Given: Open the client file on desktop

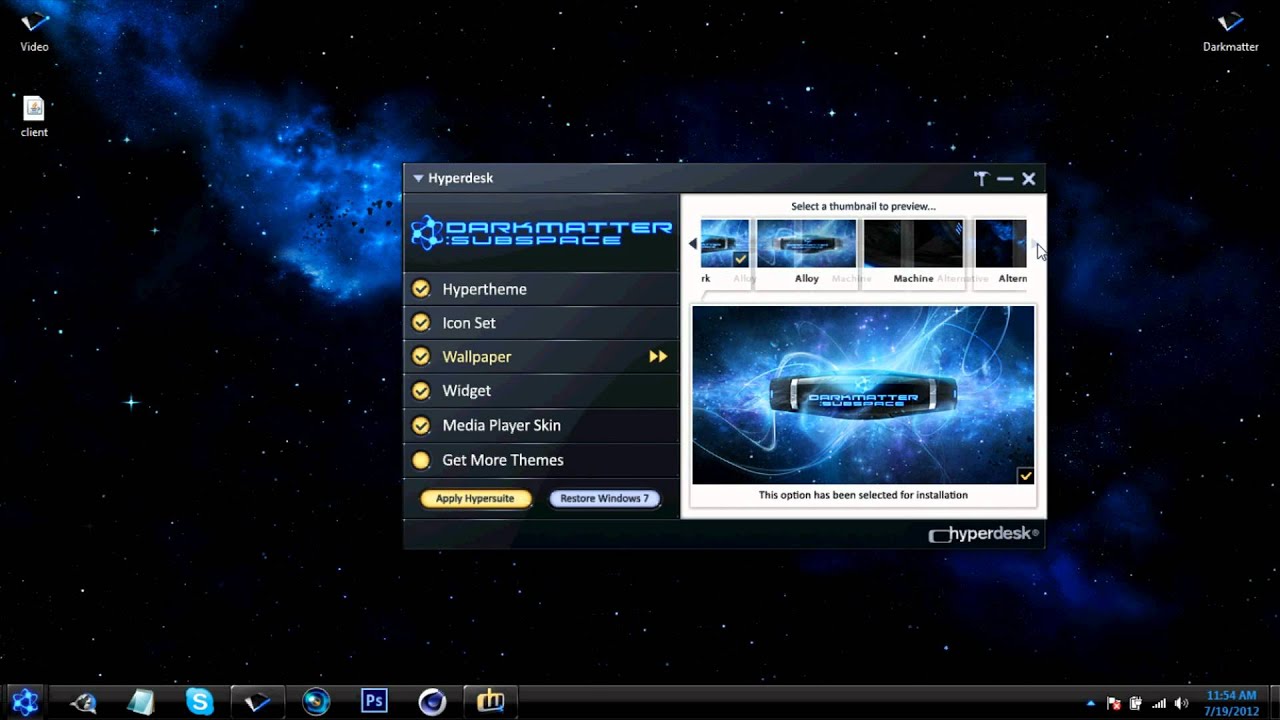Looking at the screenshot, I should coord(34,116).
